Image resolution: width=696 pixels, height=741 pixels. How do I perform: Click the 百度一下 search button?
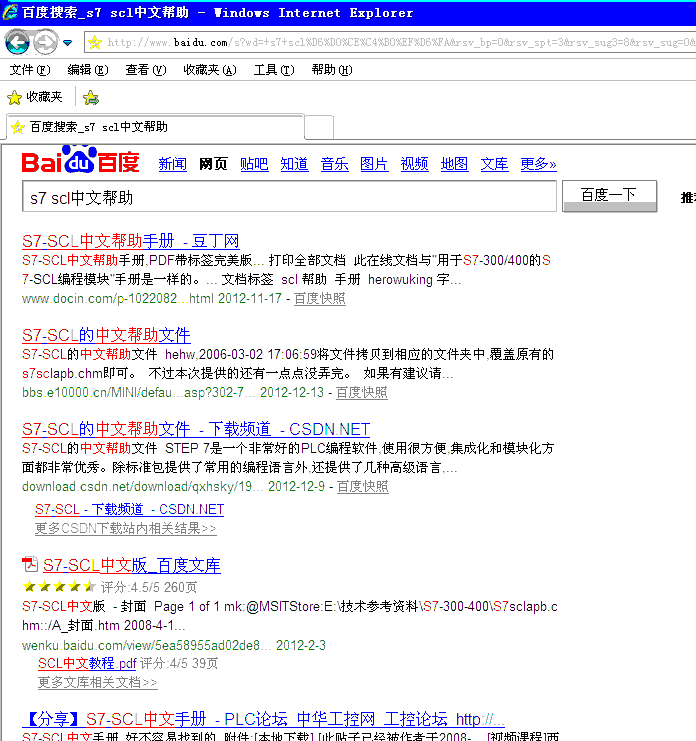tap(610, 196)
